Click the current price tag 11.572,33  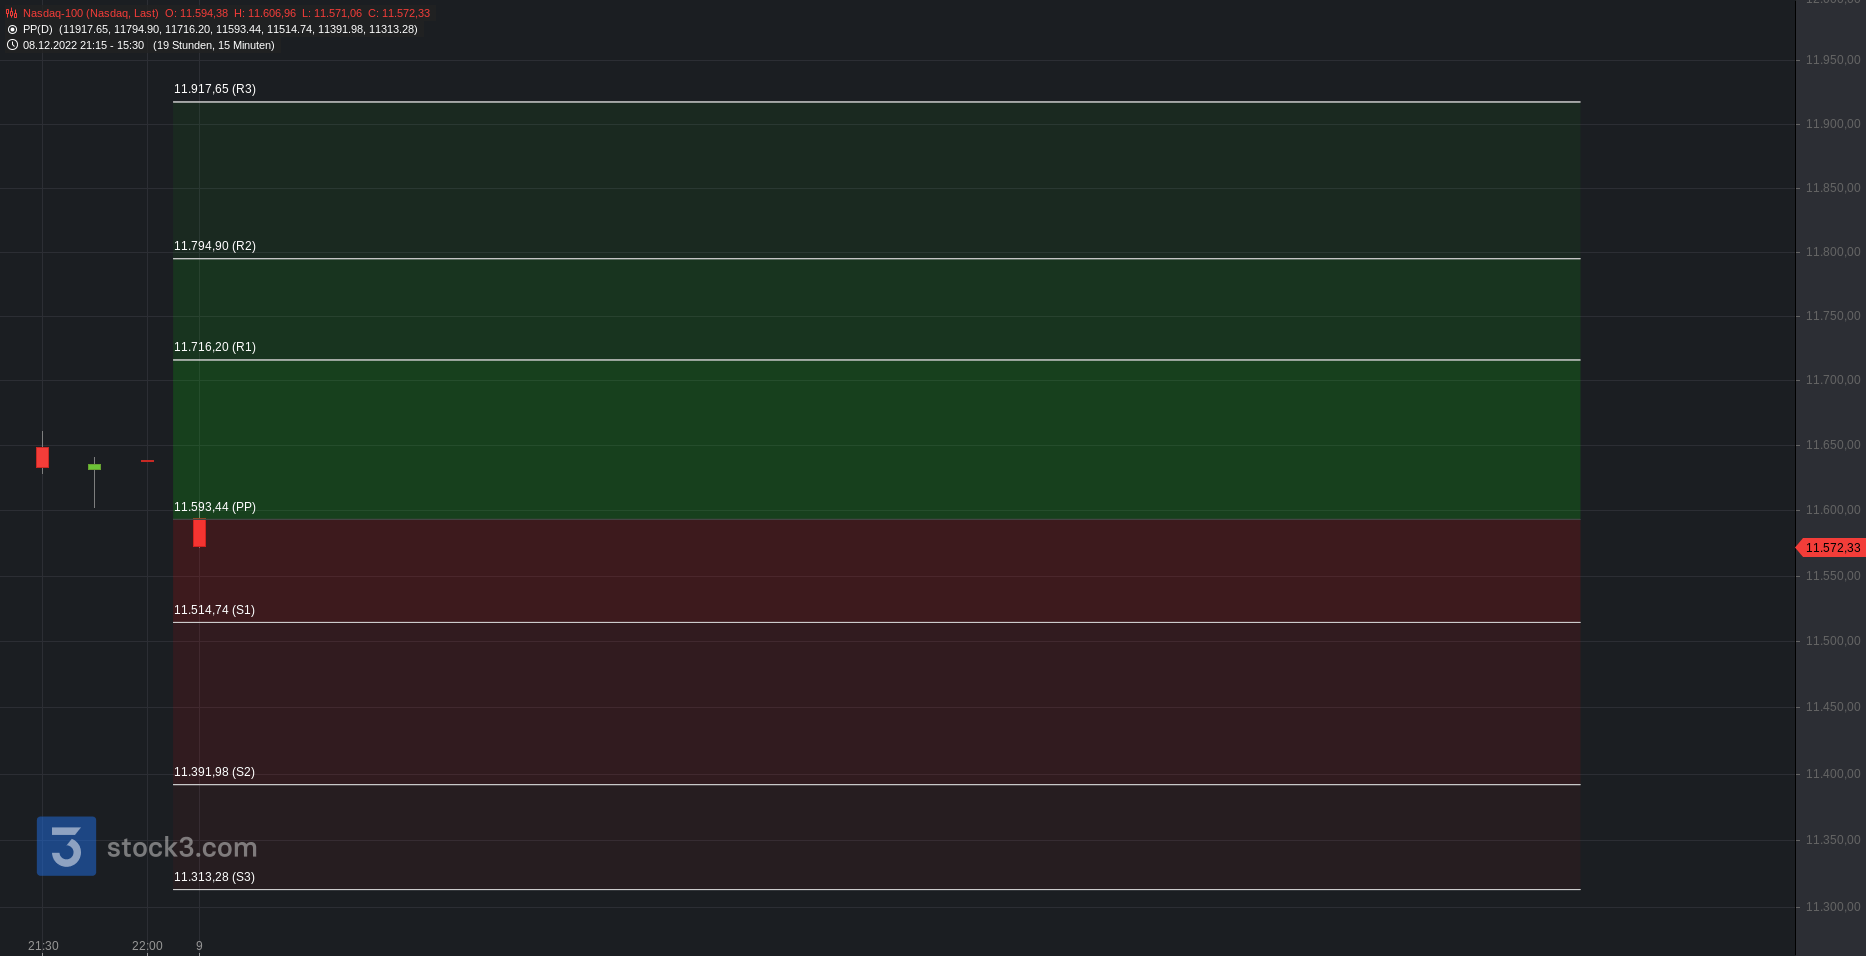1831,548
